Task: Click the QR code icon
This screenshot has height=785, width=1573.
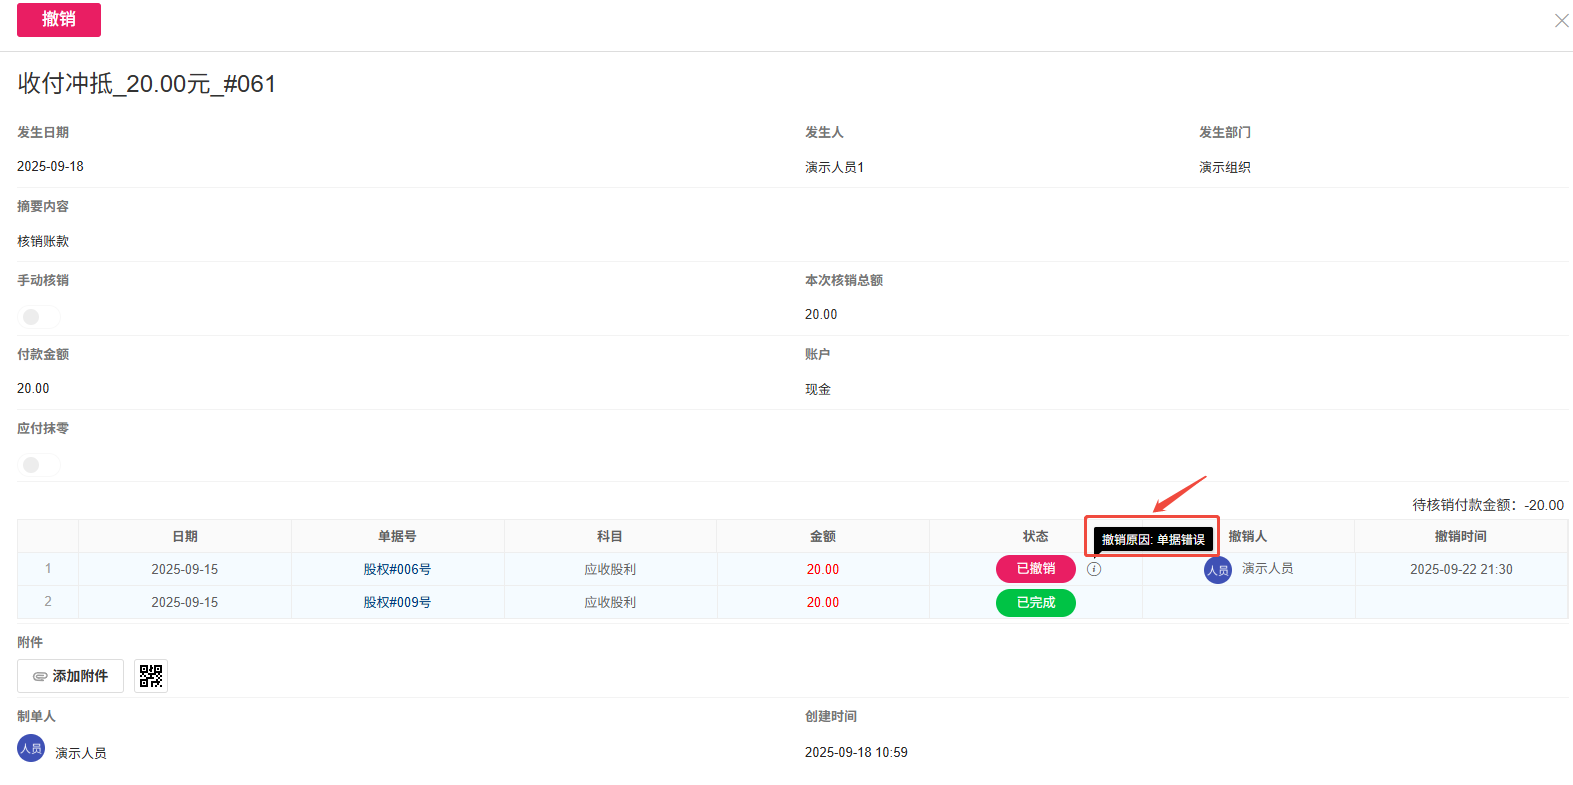Action: pyautogui.click(x=151, y=677)
